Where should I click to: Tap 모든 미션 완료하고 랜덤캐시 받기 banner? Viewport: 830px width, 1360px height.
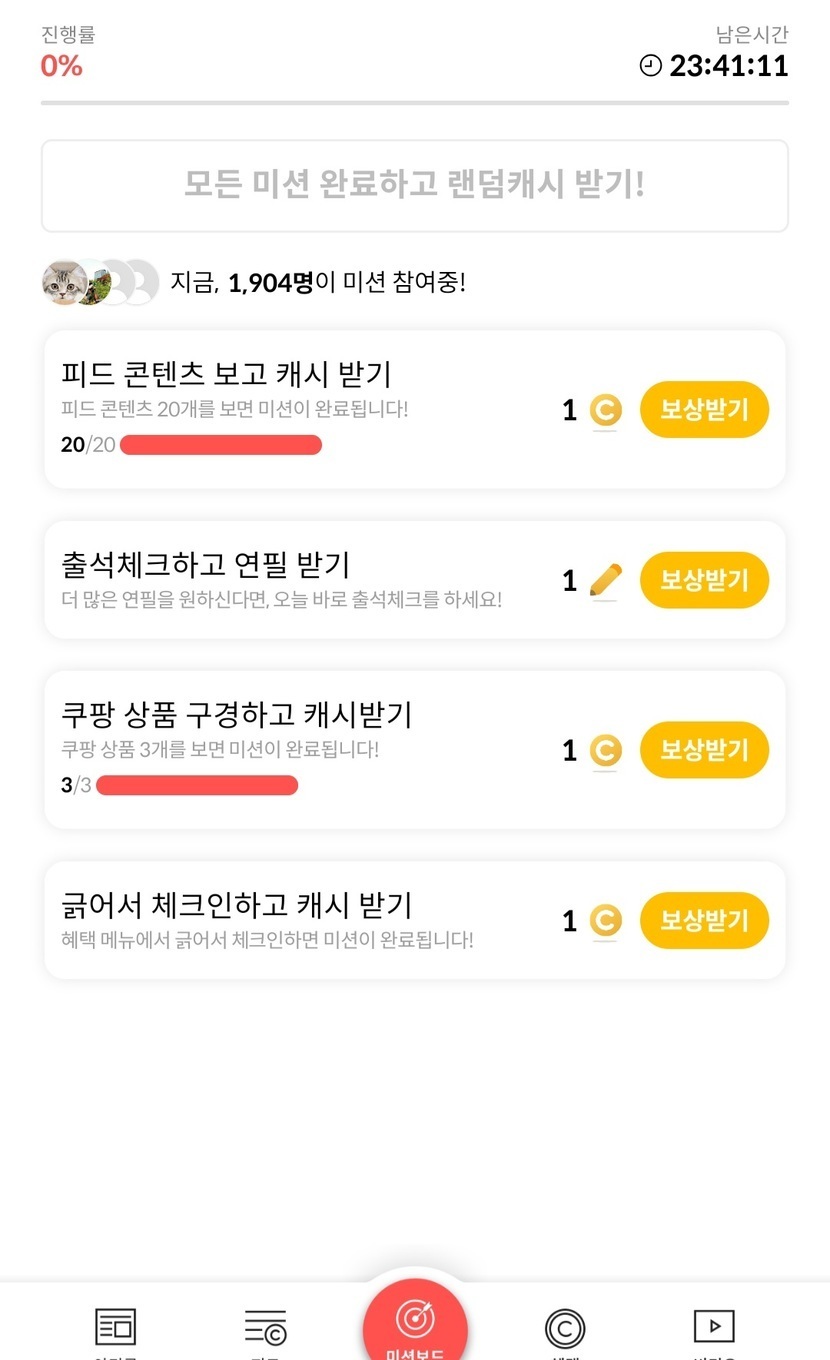[x=415, y=186]
